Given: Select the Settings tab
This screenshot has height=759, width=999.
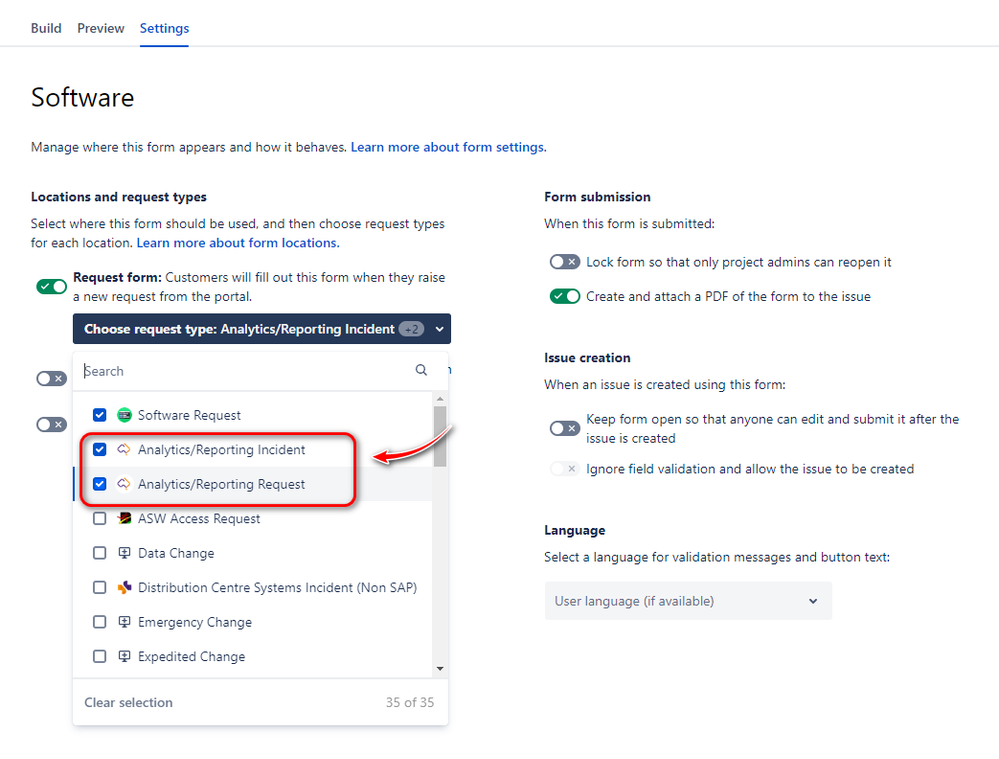Looking at the screenshot, I should click(164, 28).
